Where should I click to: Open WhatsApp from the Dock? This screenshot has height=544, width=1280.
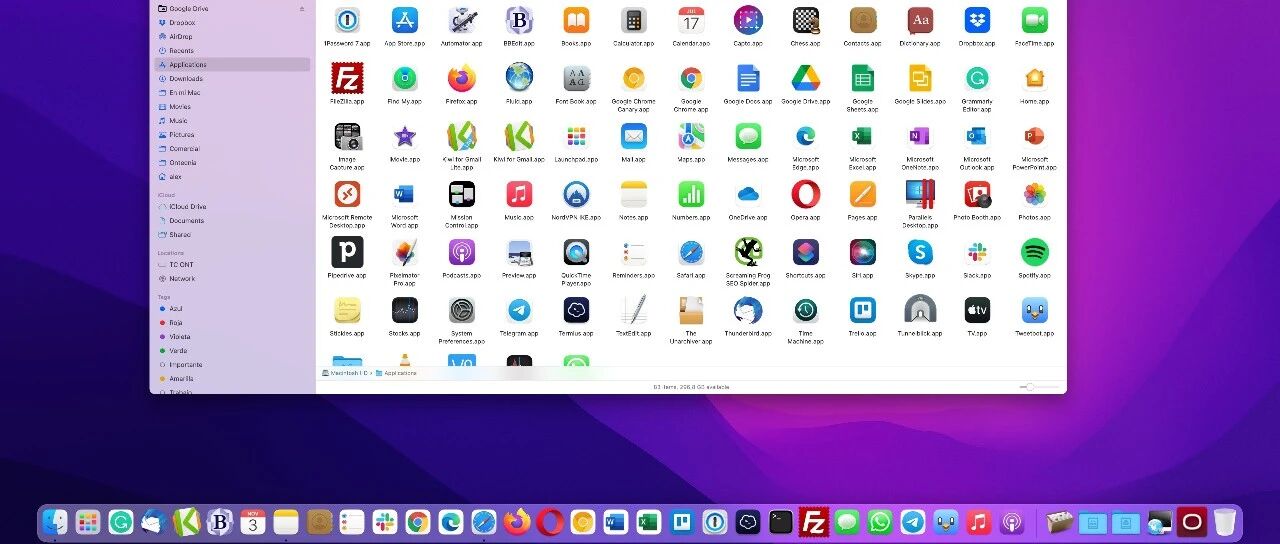coord(880,522)
